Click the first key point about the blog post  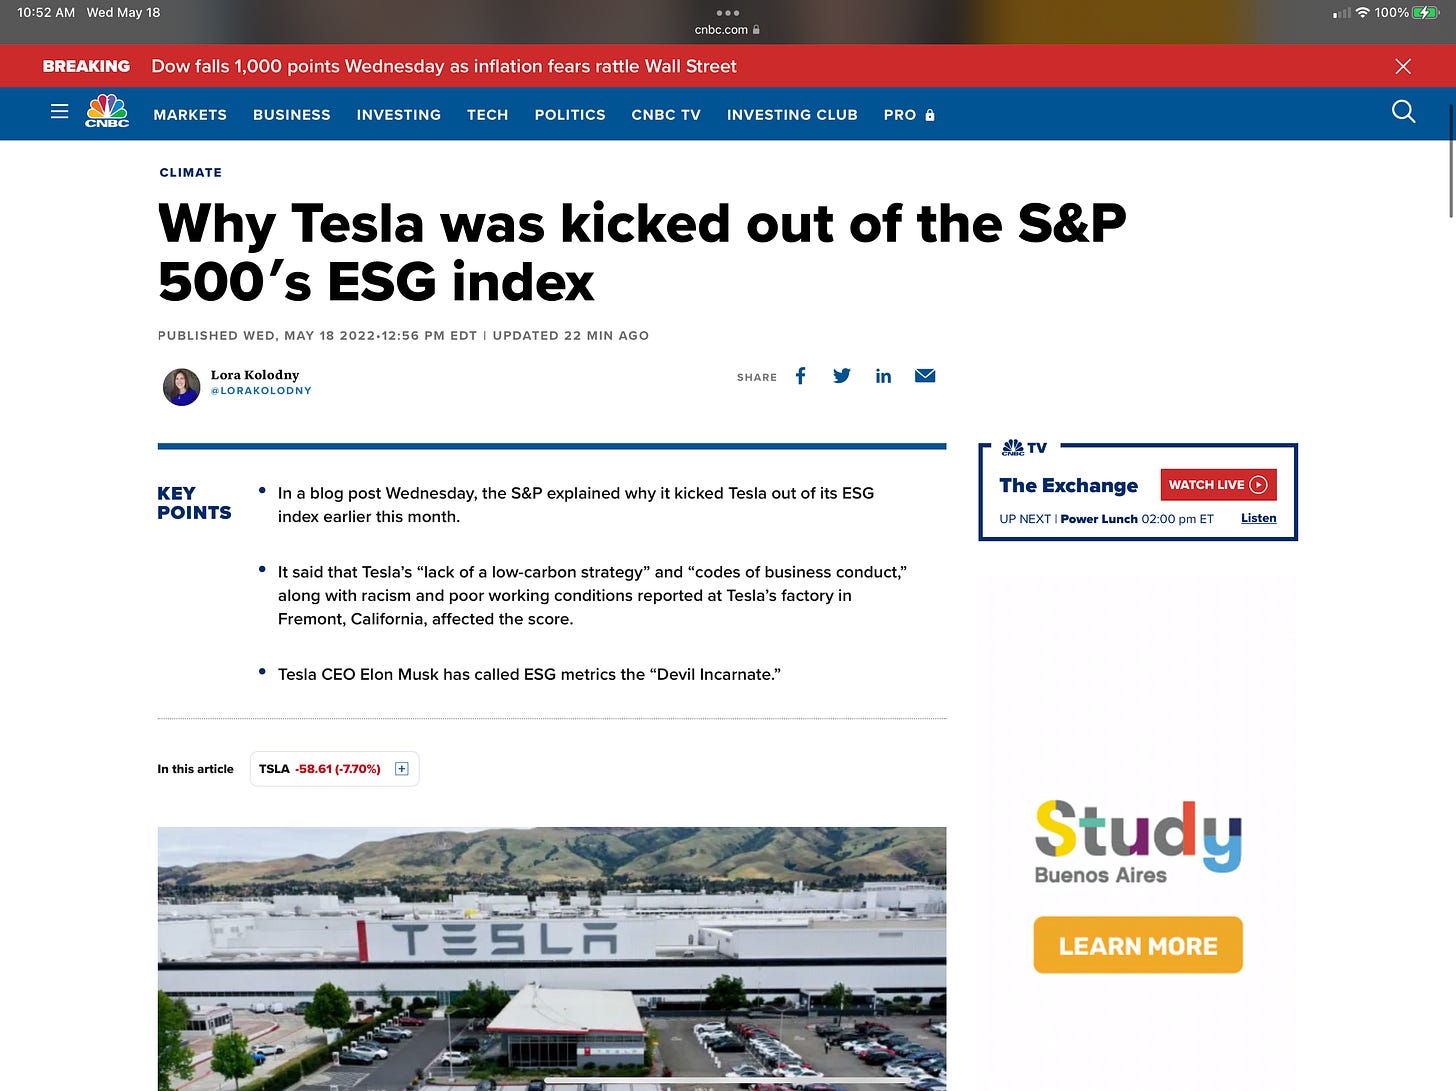[576, 505]
